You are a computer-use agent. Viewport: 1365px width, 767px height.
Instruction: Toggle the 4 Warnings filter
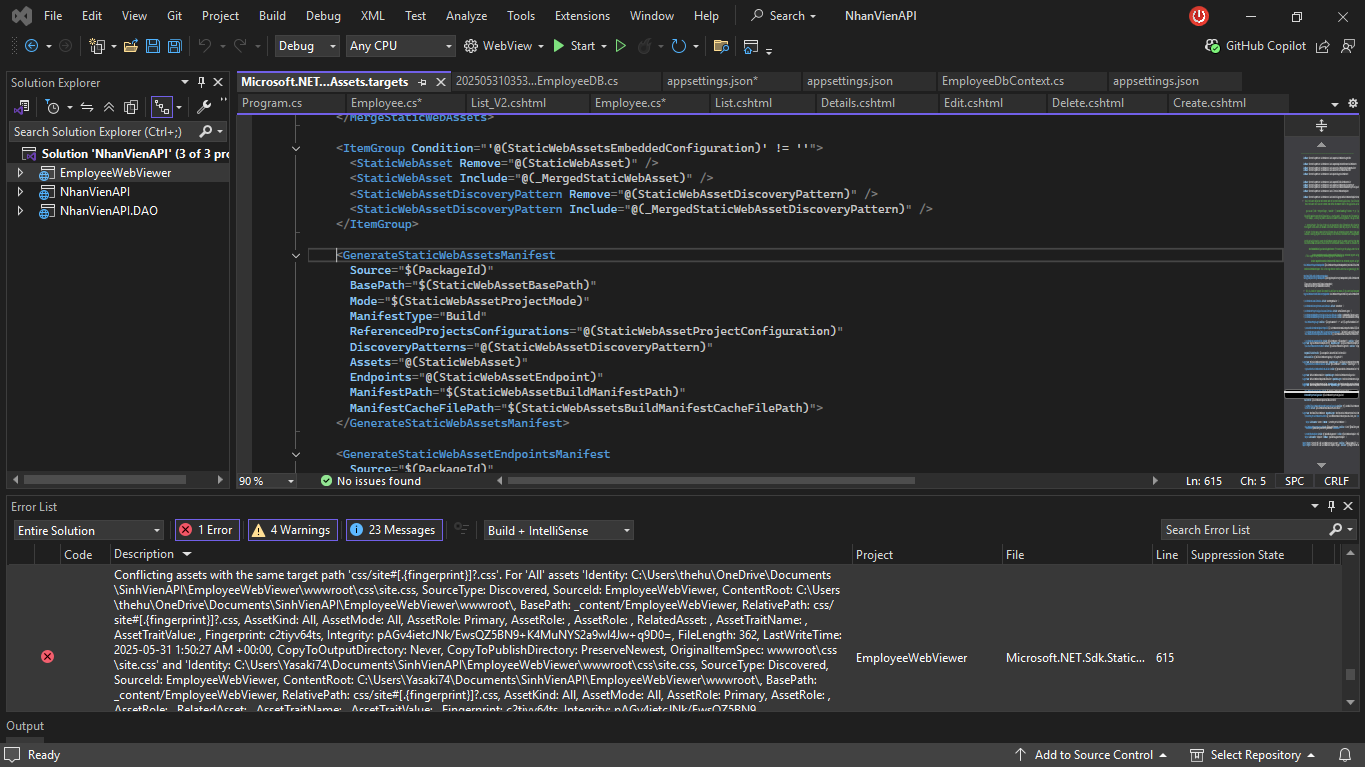(x=292, y=530)
